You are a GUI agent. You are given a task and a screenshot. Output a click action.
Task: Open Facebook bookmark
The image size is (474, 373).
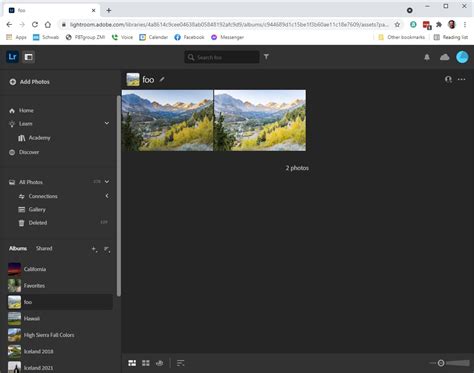point(189,37)
